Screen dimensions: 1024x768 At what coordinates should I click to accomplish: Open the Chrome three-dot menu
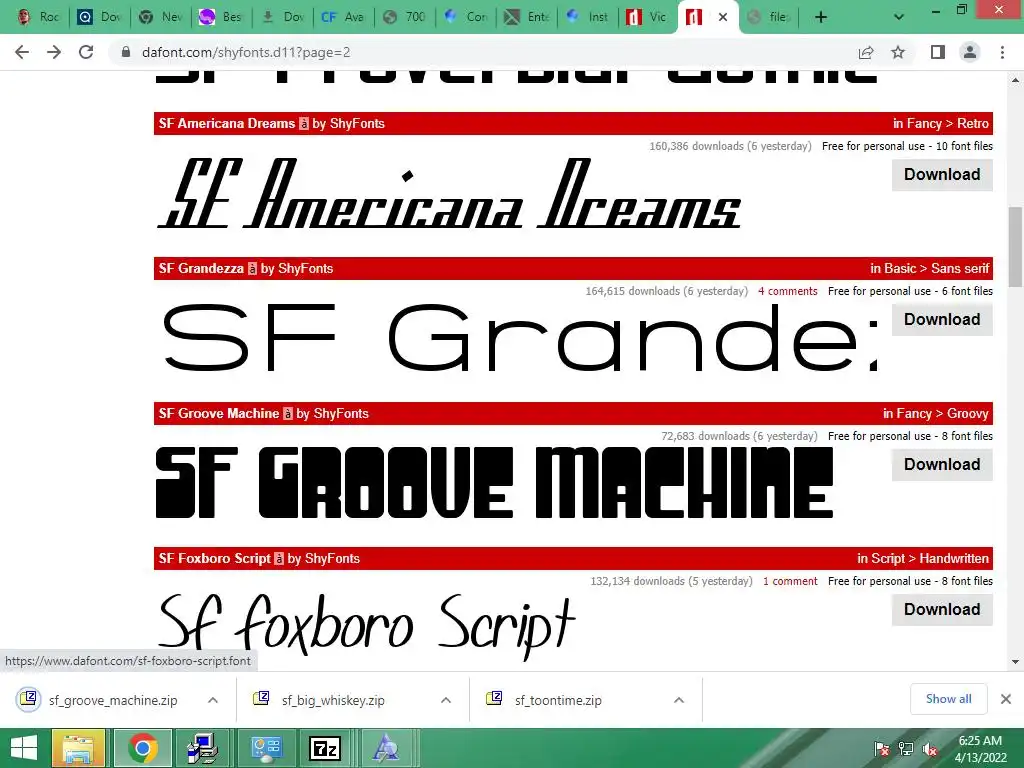1002,52
